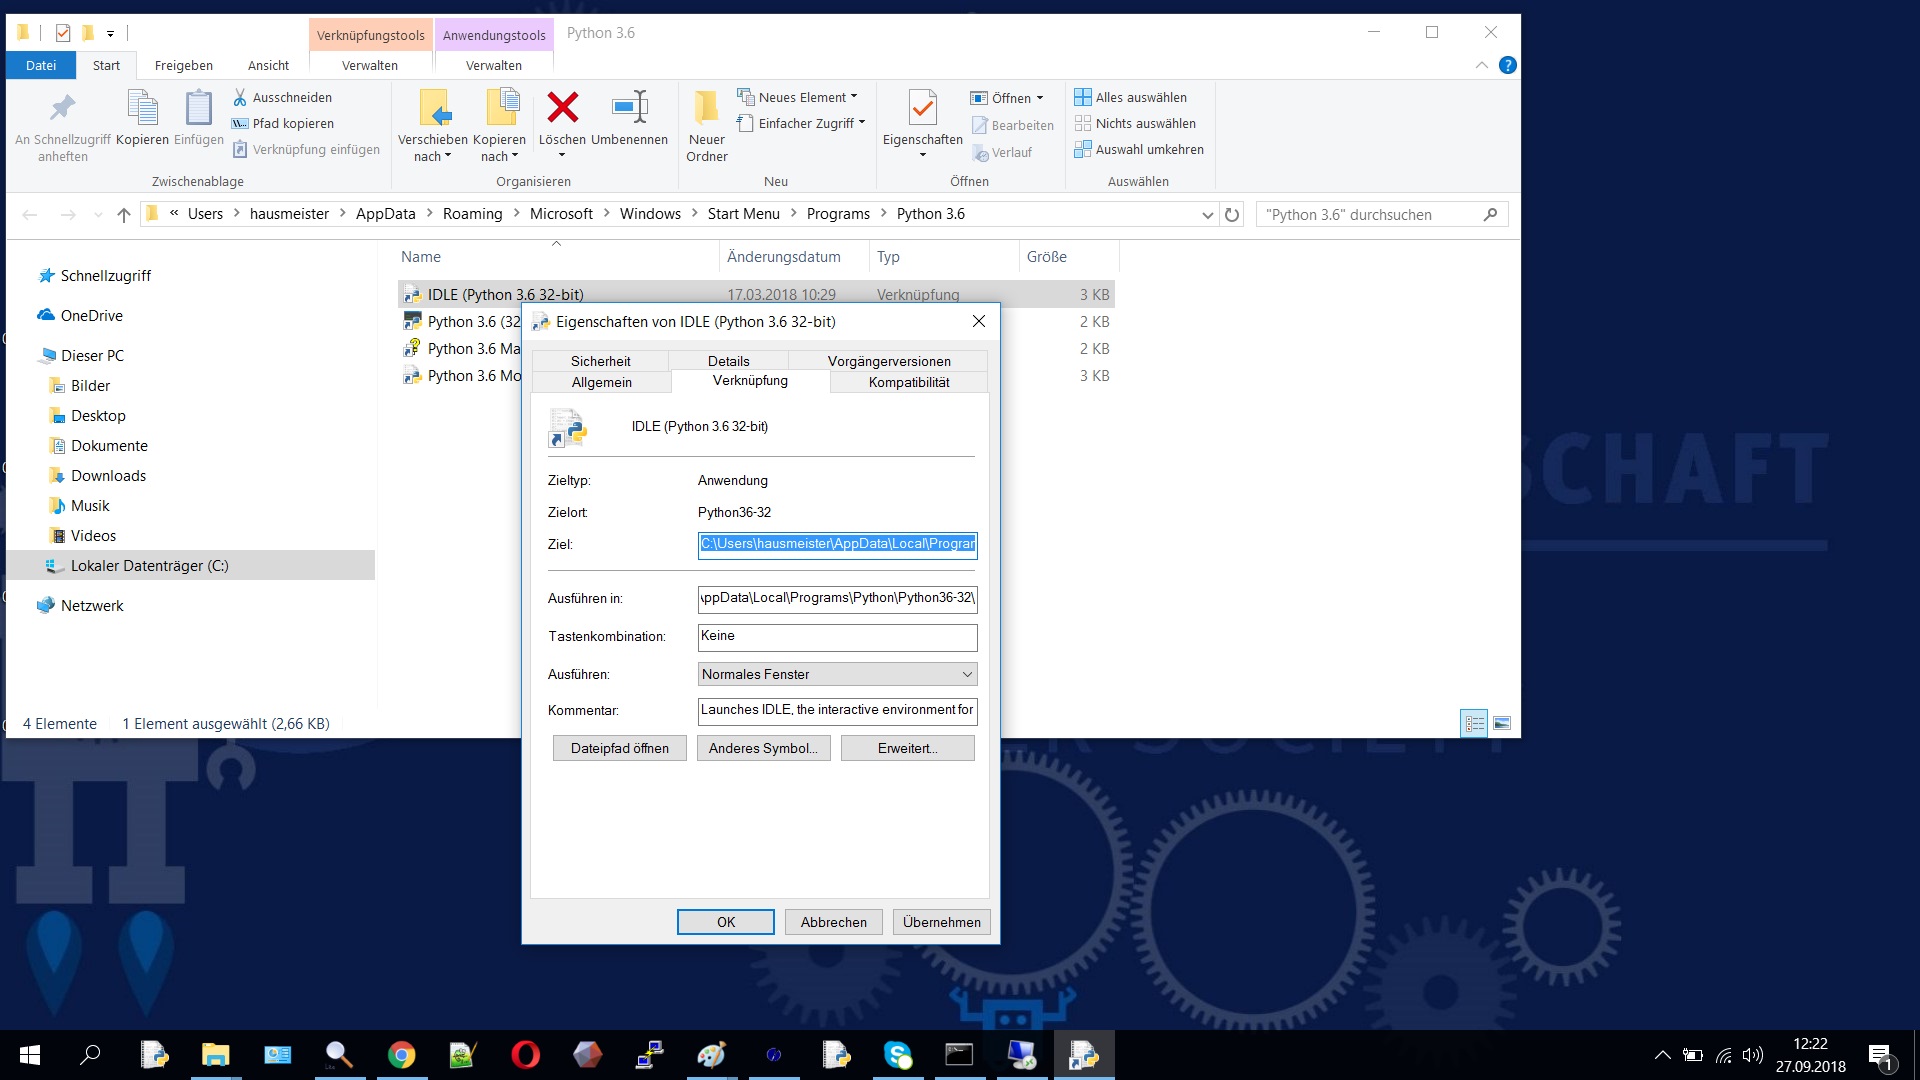Click Alles auswählen in ribbon

point(1130,97)
